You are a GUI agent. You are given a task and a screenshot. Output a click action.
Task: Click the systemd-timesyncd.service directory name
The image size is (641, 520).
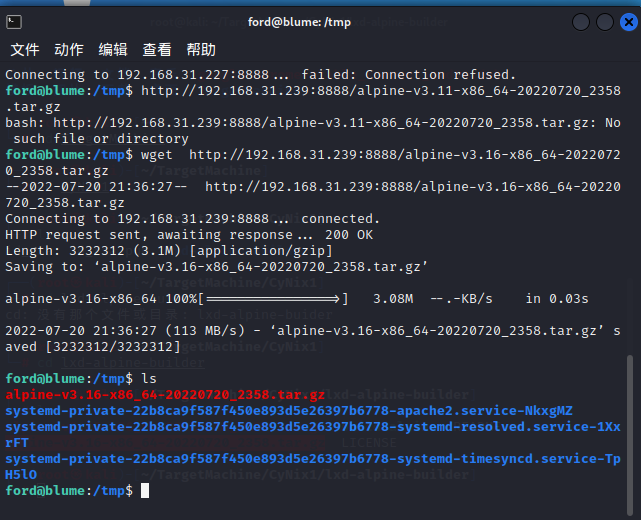(x=313, y=466)
